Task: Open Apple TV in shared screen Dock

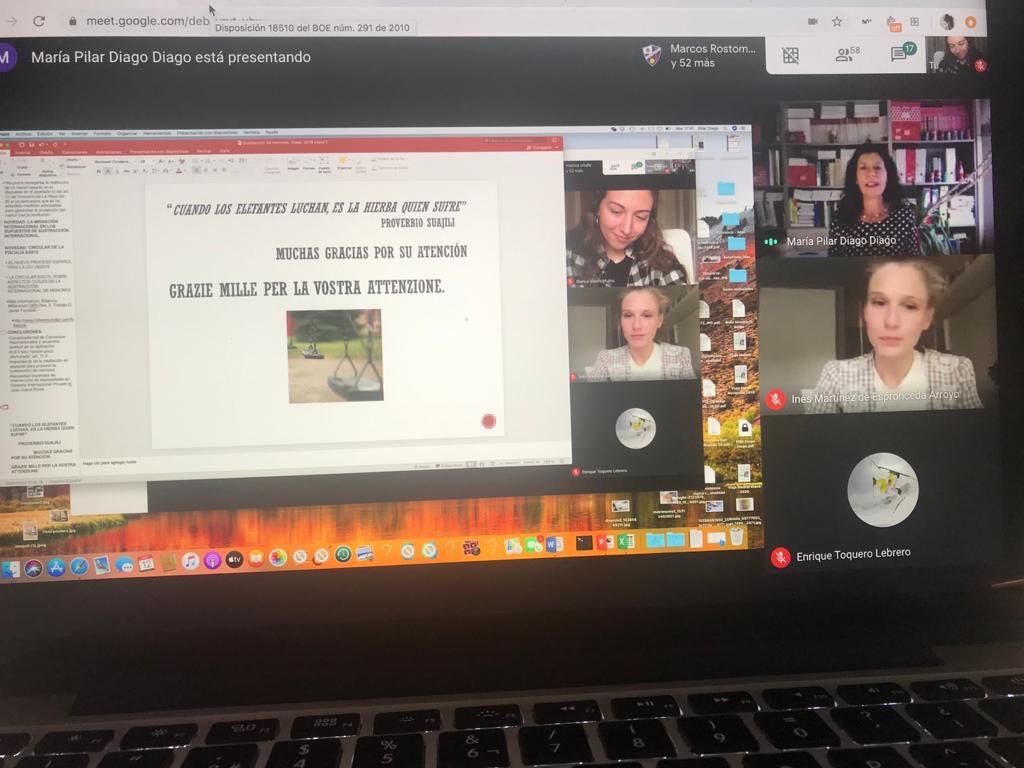Action: click(234, 560)
